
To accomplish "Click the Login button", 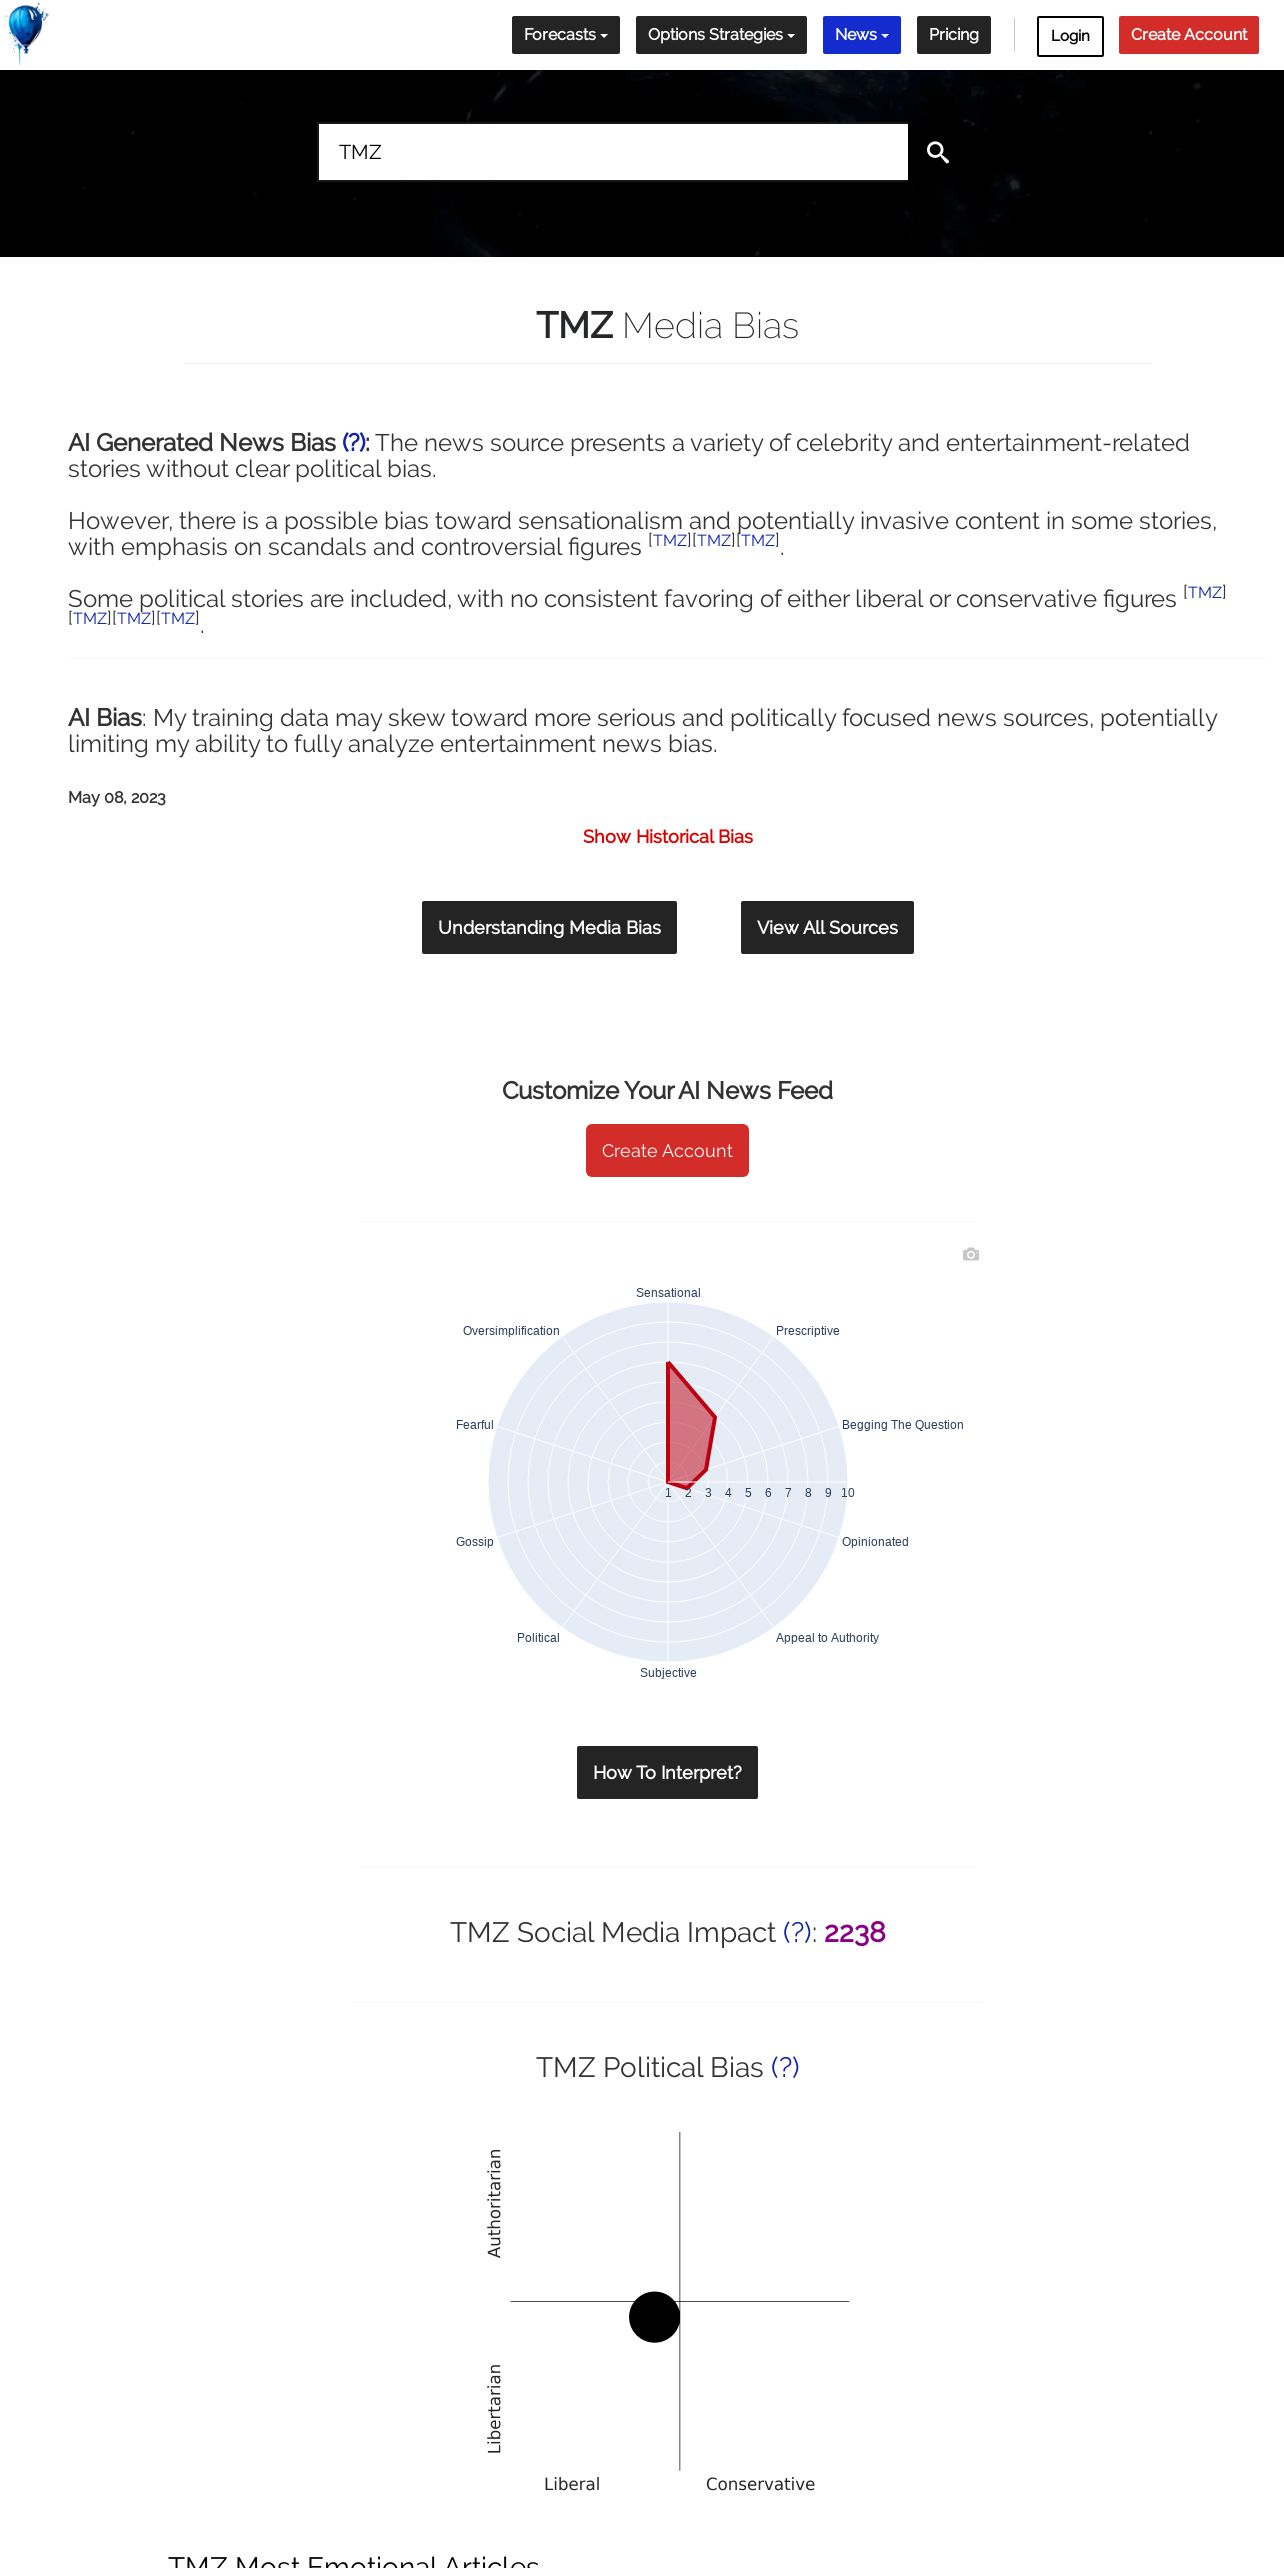I will point(1069,36).
